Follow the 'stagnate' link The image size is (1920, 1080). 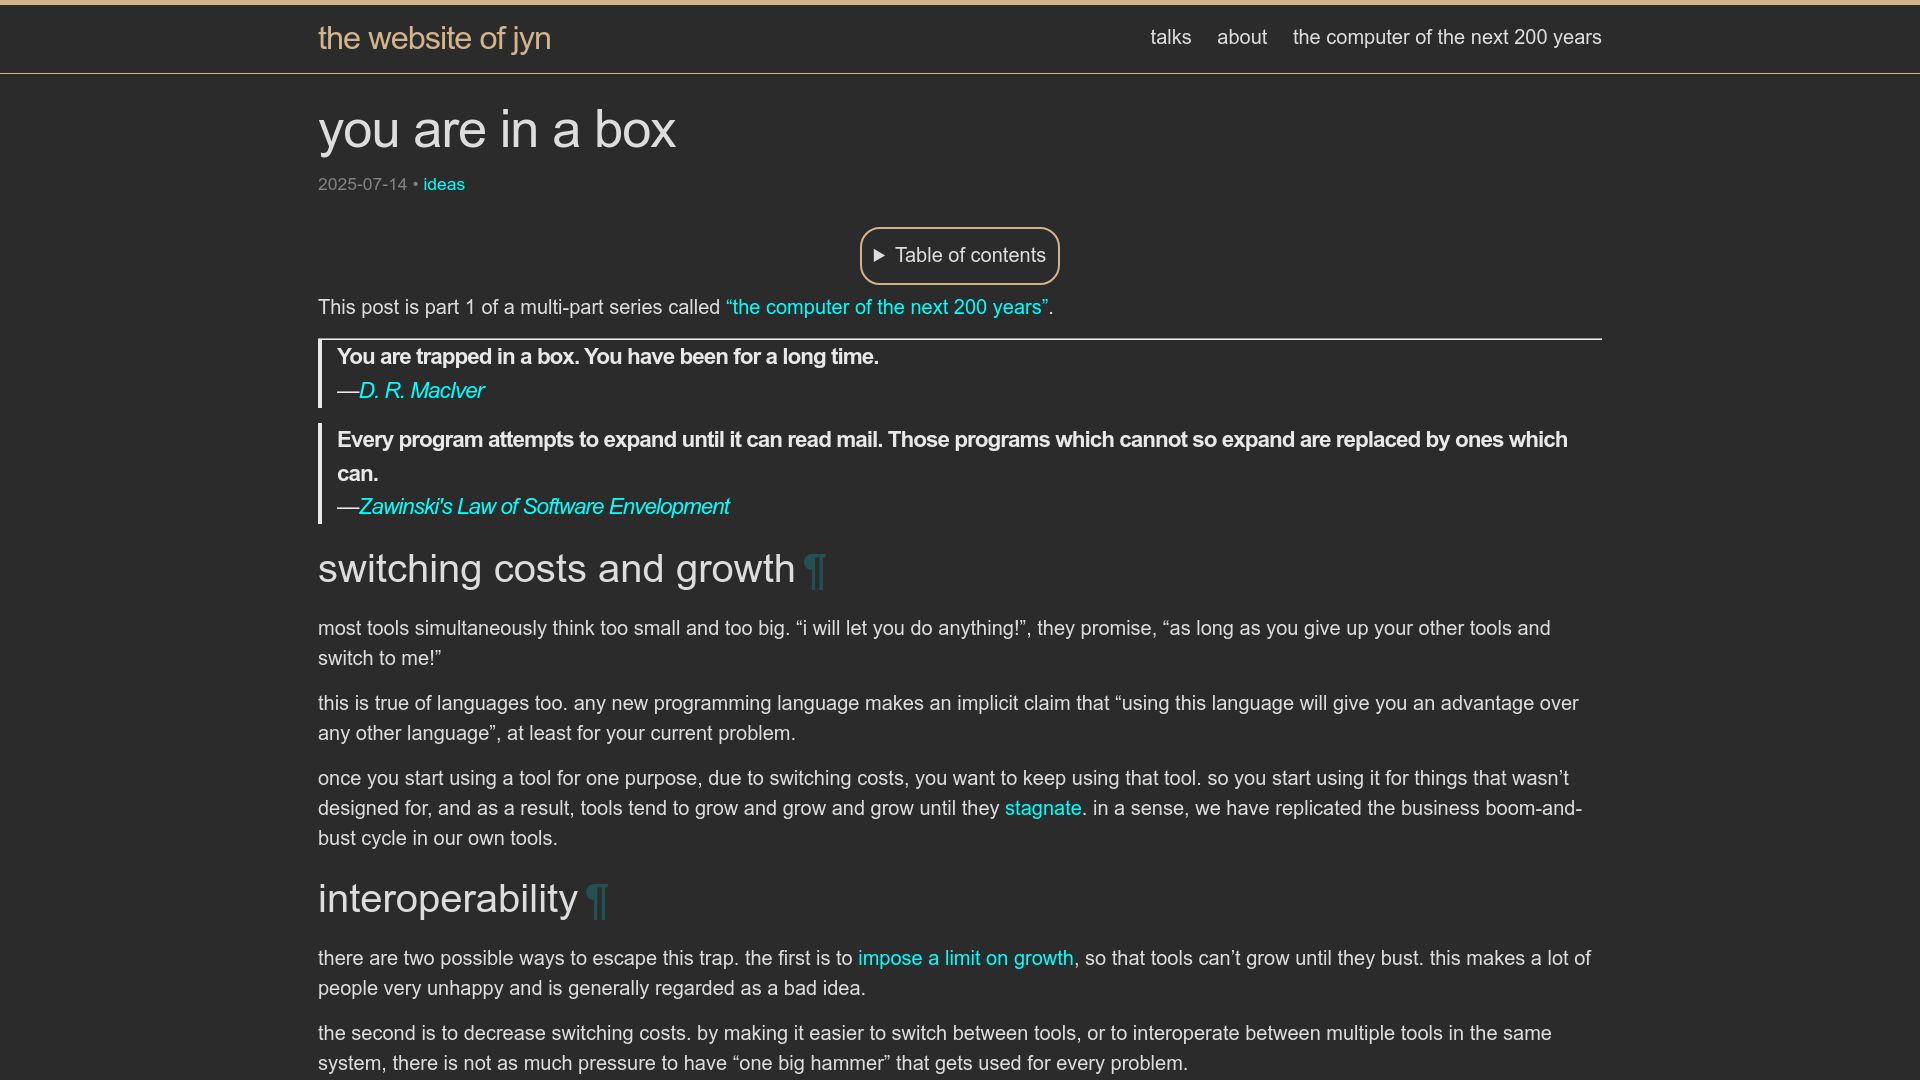click(1043, 809)
